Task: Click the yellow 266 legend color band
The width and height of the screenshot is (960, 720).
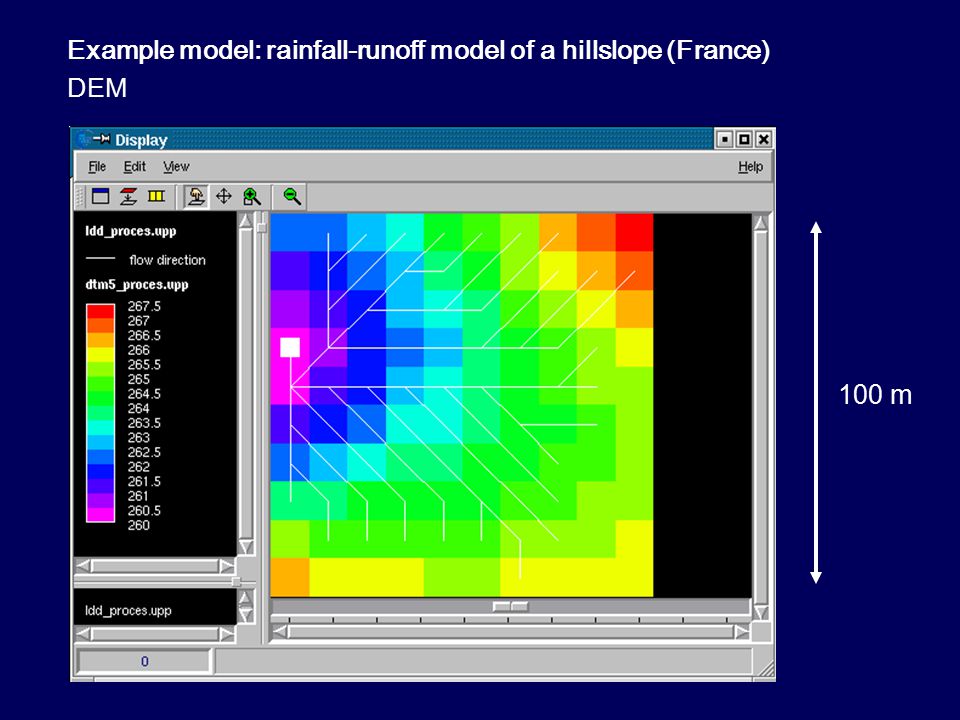Action: coord(100,354)
